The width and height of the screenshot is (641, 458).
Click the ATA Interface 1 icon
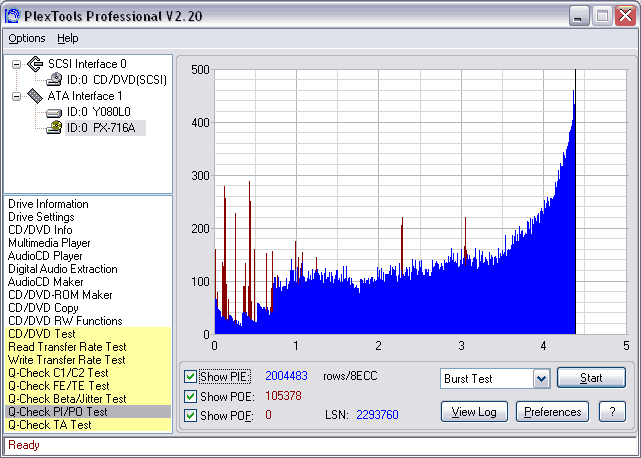tap(35, 96)
